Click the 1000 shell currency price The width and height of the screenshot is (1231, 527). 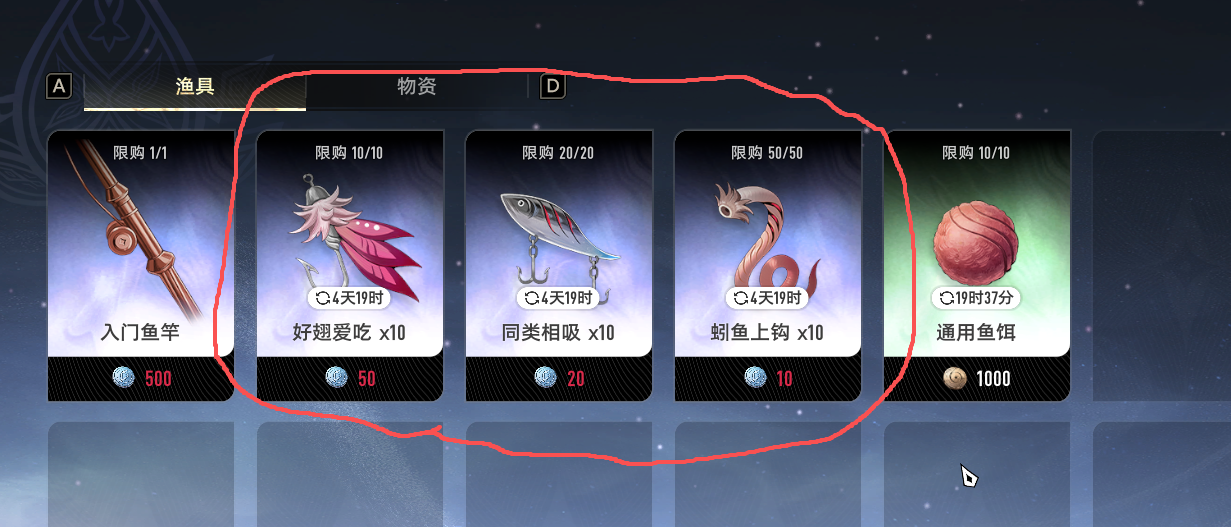click(x=993, y=379)
